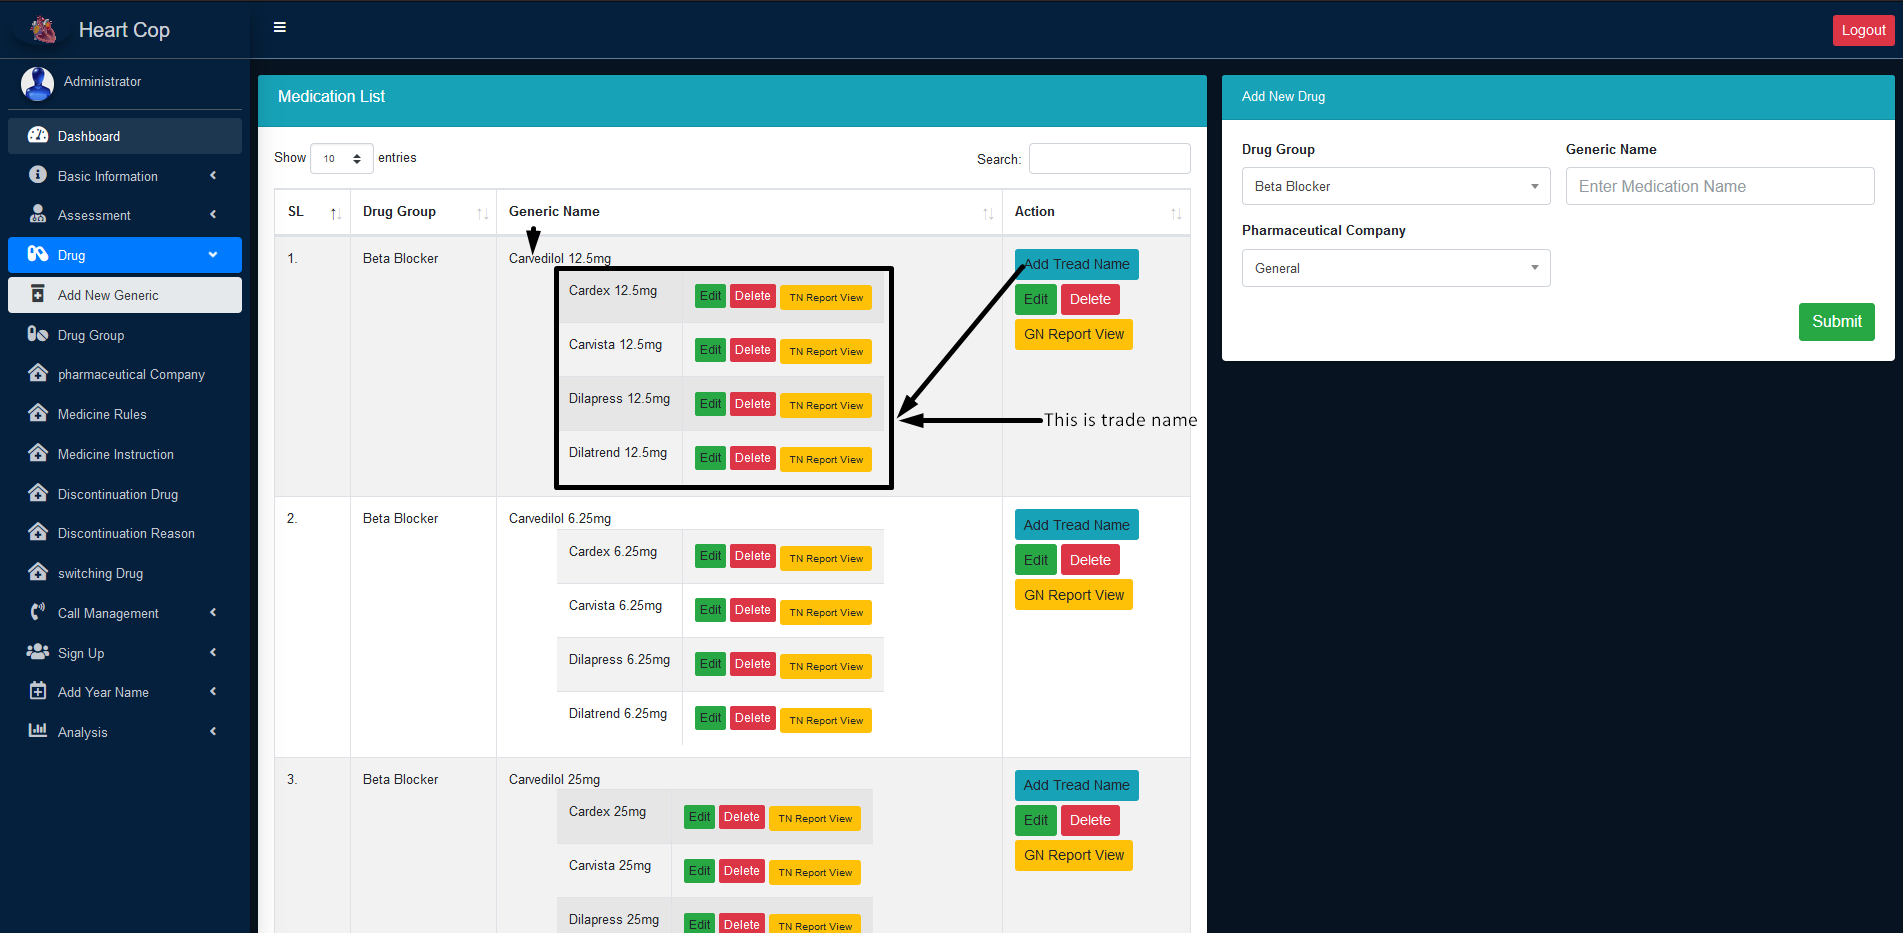Screen dimensions: 1903x933
Task: Click the Heart Cop logo icon
Action: (43, 30)
